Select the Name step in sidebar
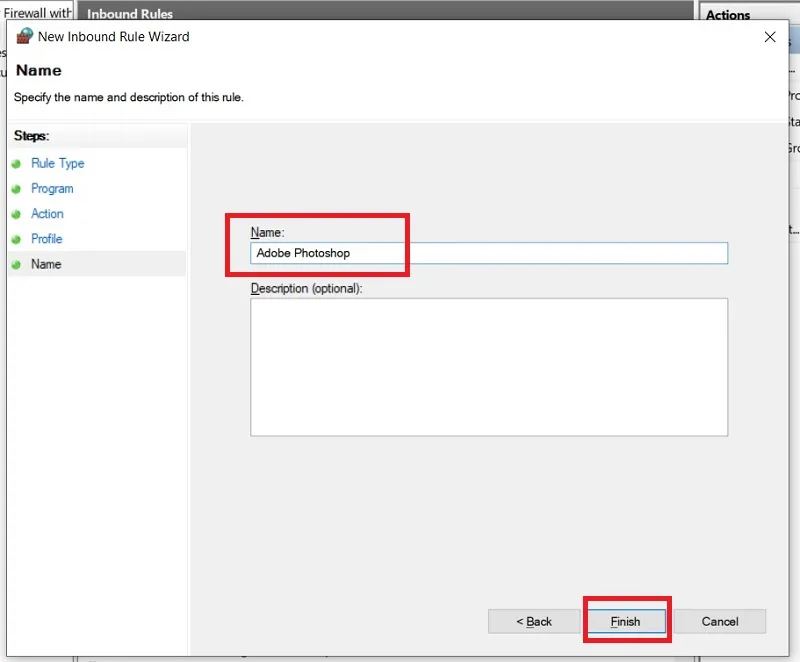The height and width of the screenshot is (662, 800). pyautogui.click(x=46, y=264)
